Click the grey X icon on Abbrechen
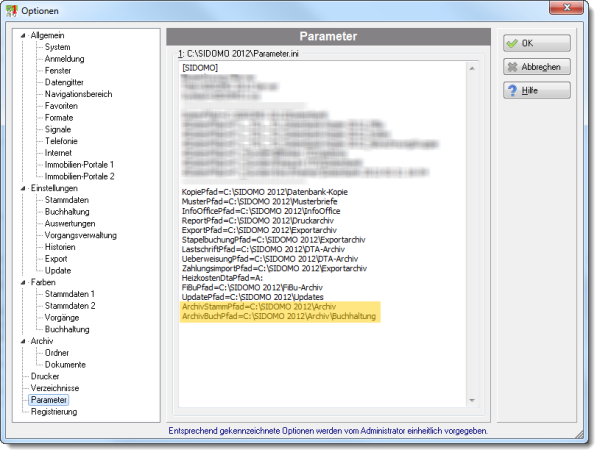This screenshot has width=600, height=455. (512, 67)
